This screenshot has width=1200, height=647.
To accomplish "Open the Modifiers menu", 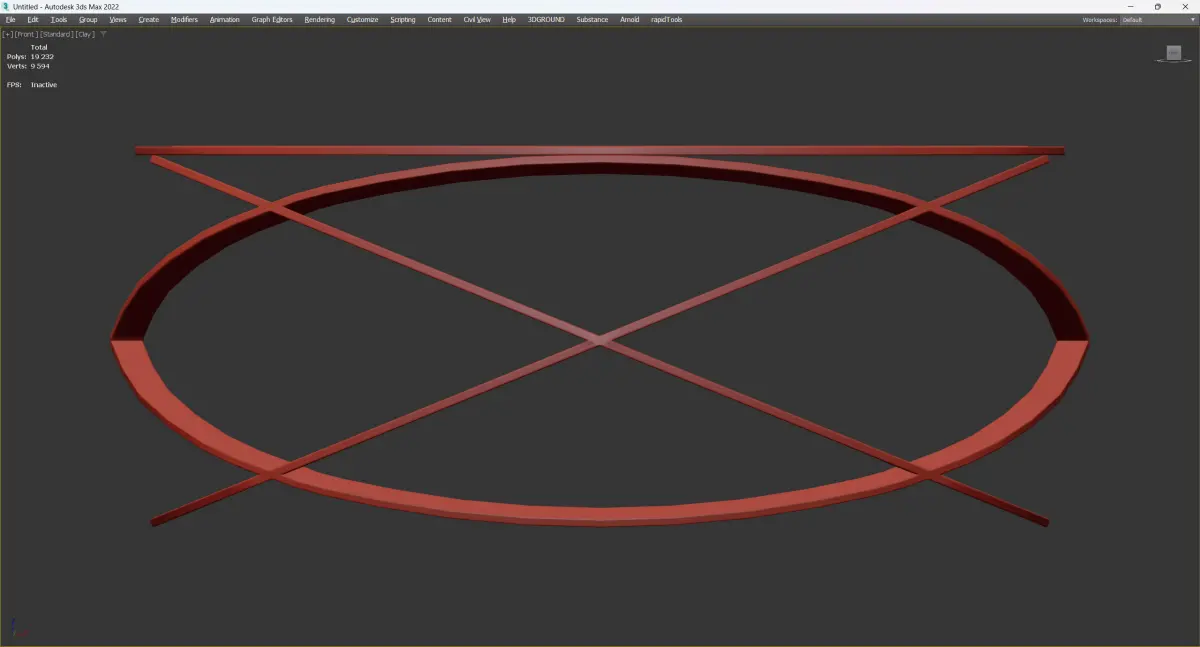I will tap(184, 19).
